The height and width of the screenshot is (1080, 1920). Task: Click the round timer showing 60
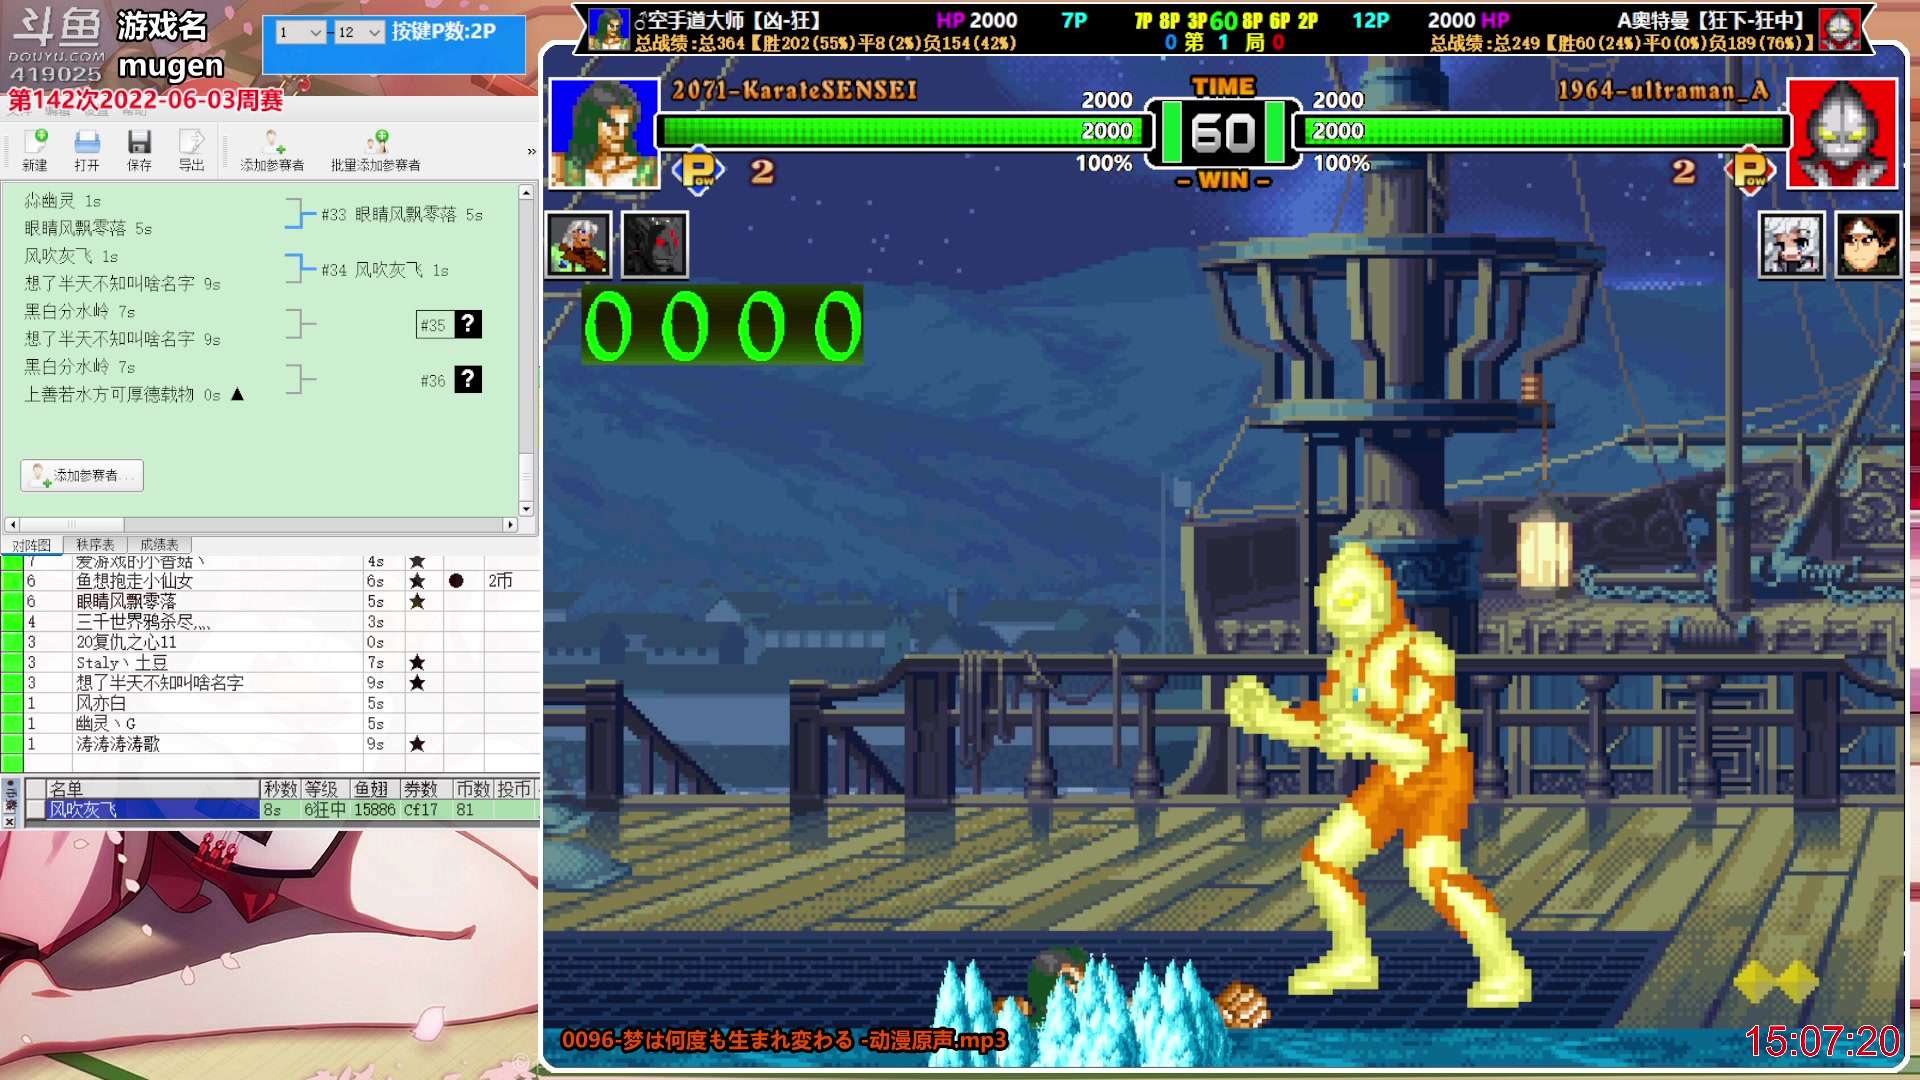click(1224, 132)
